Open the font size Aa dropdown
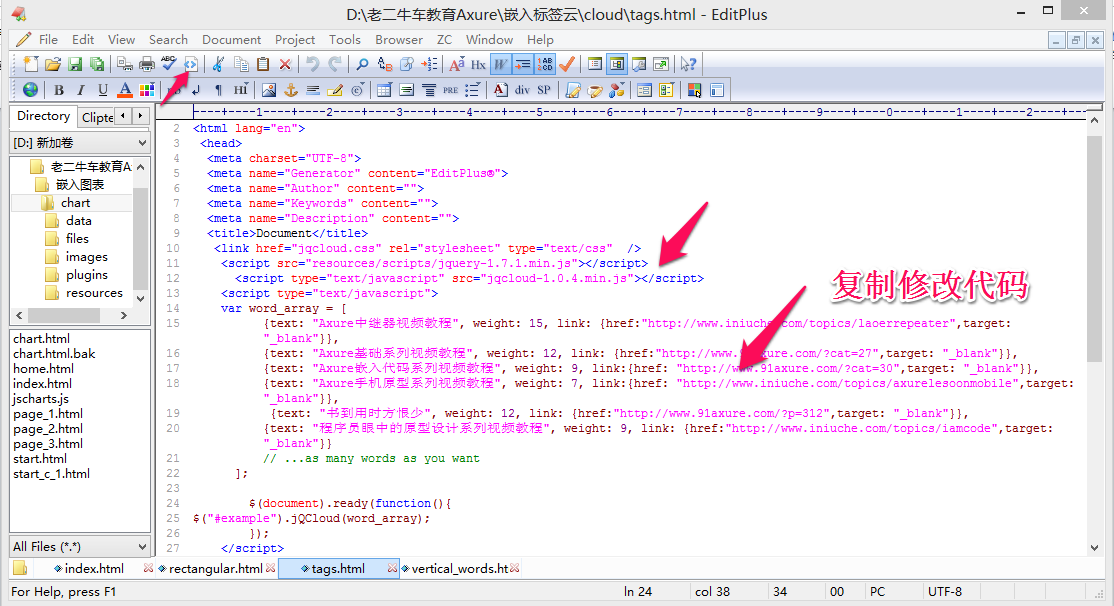The image size is (1114, 606). 457,64
